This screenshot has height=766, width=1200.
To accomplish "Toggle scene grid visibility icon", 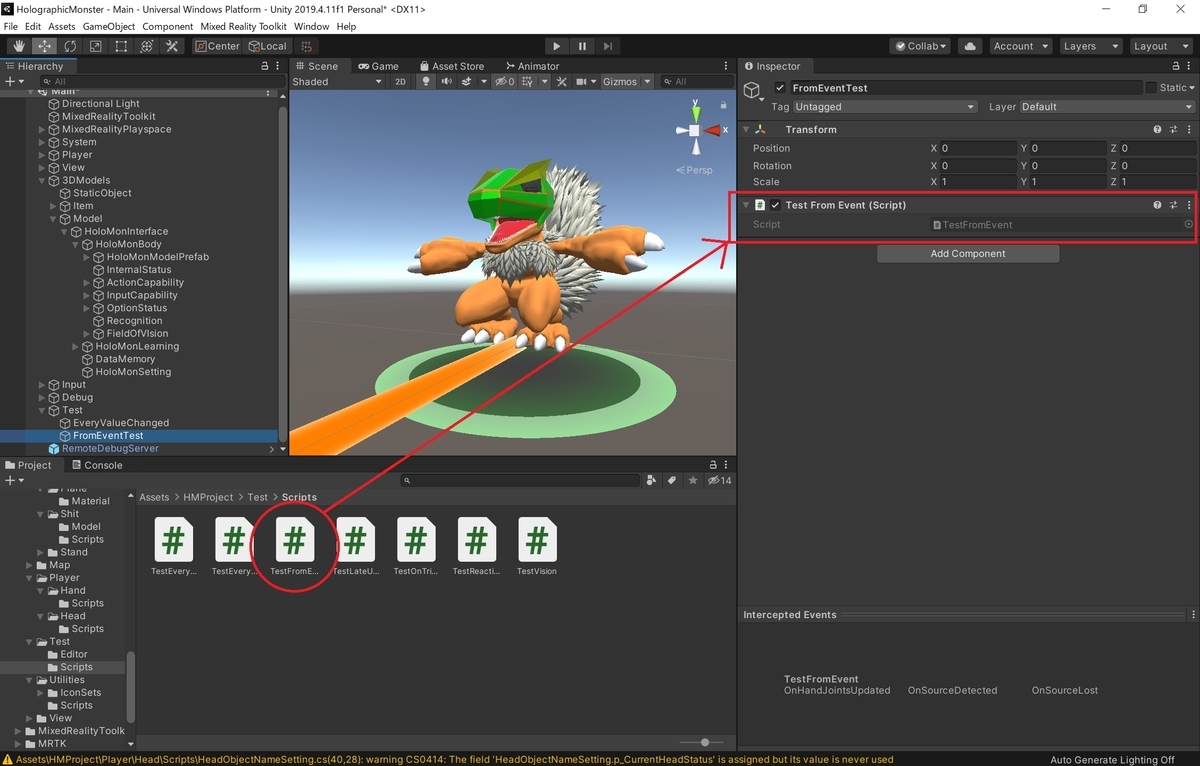I will pyautogui.click(x=526, y=82).
